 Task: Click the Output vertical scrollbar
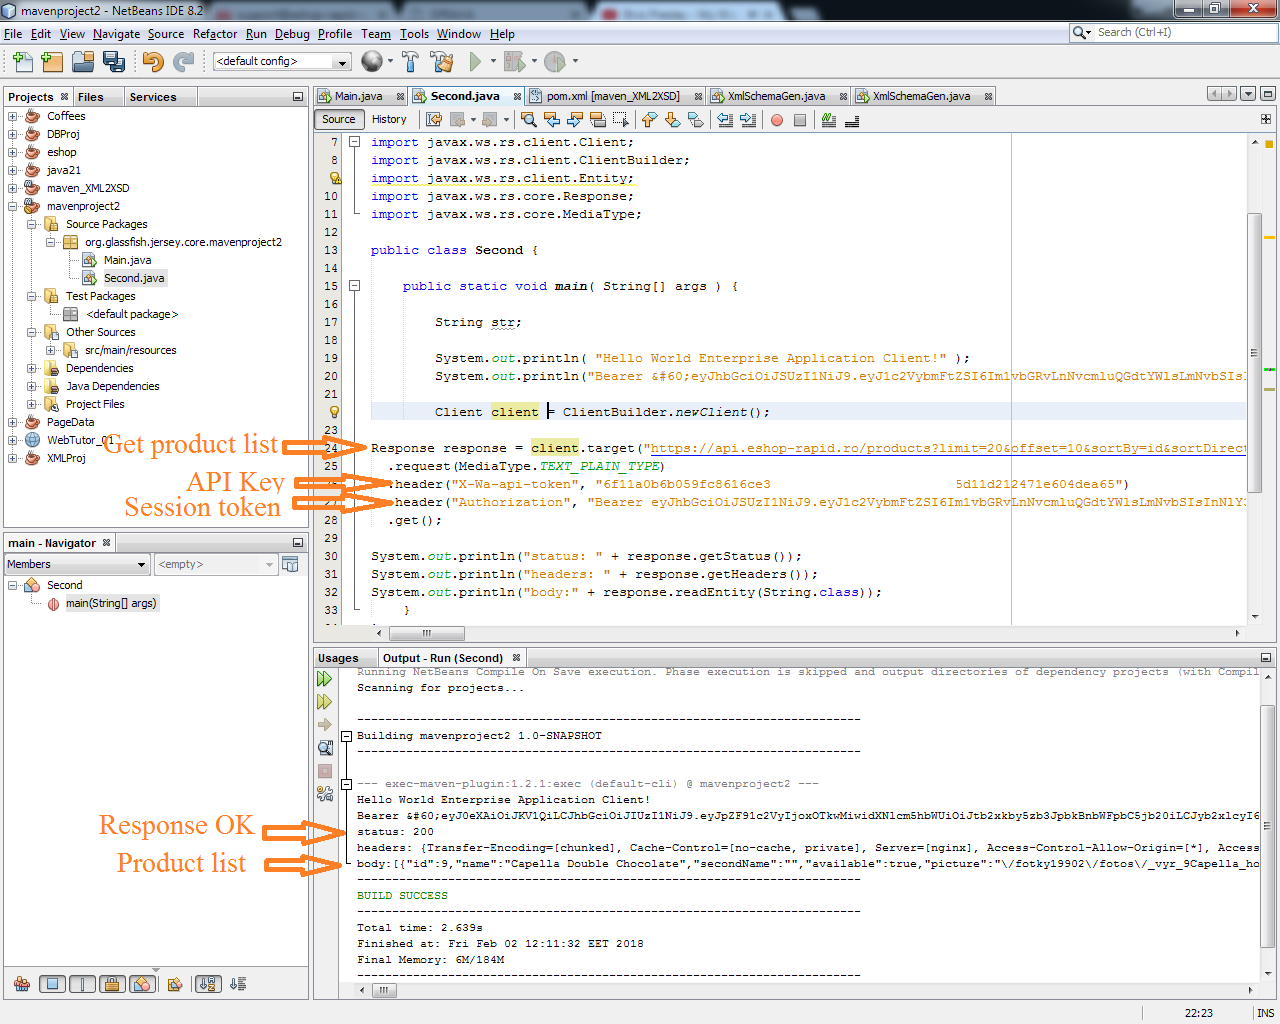[x=1268, y=825]
